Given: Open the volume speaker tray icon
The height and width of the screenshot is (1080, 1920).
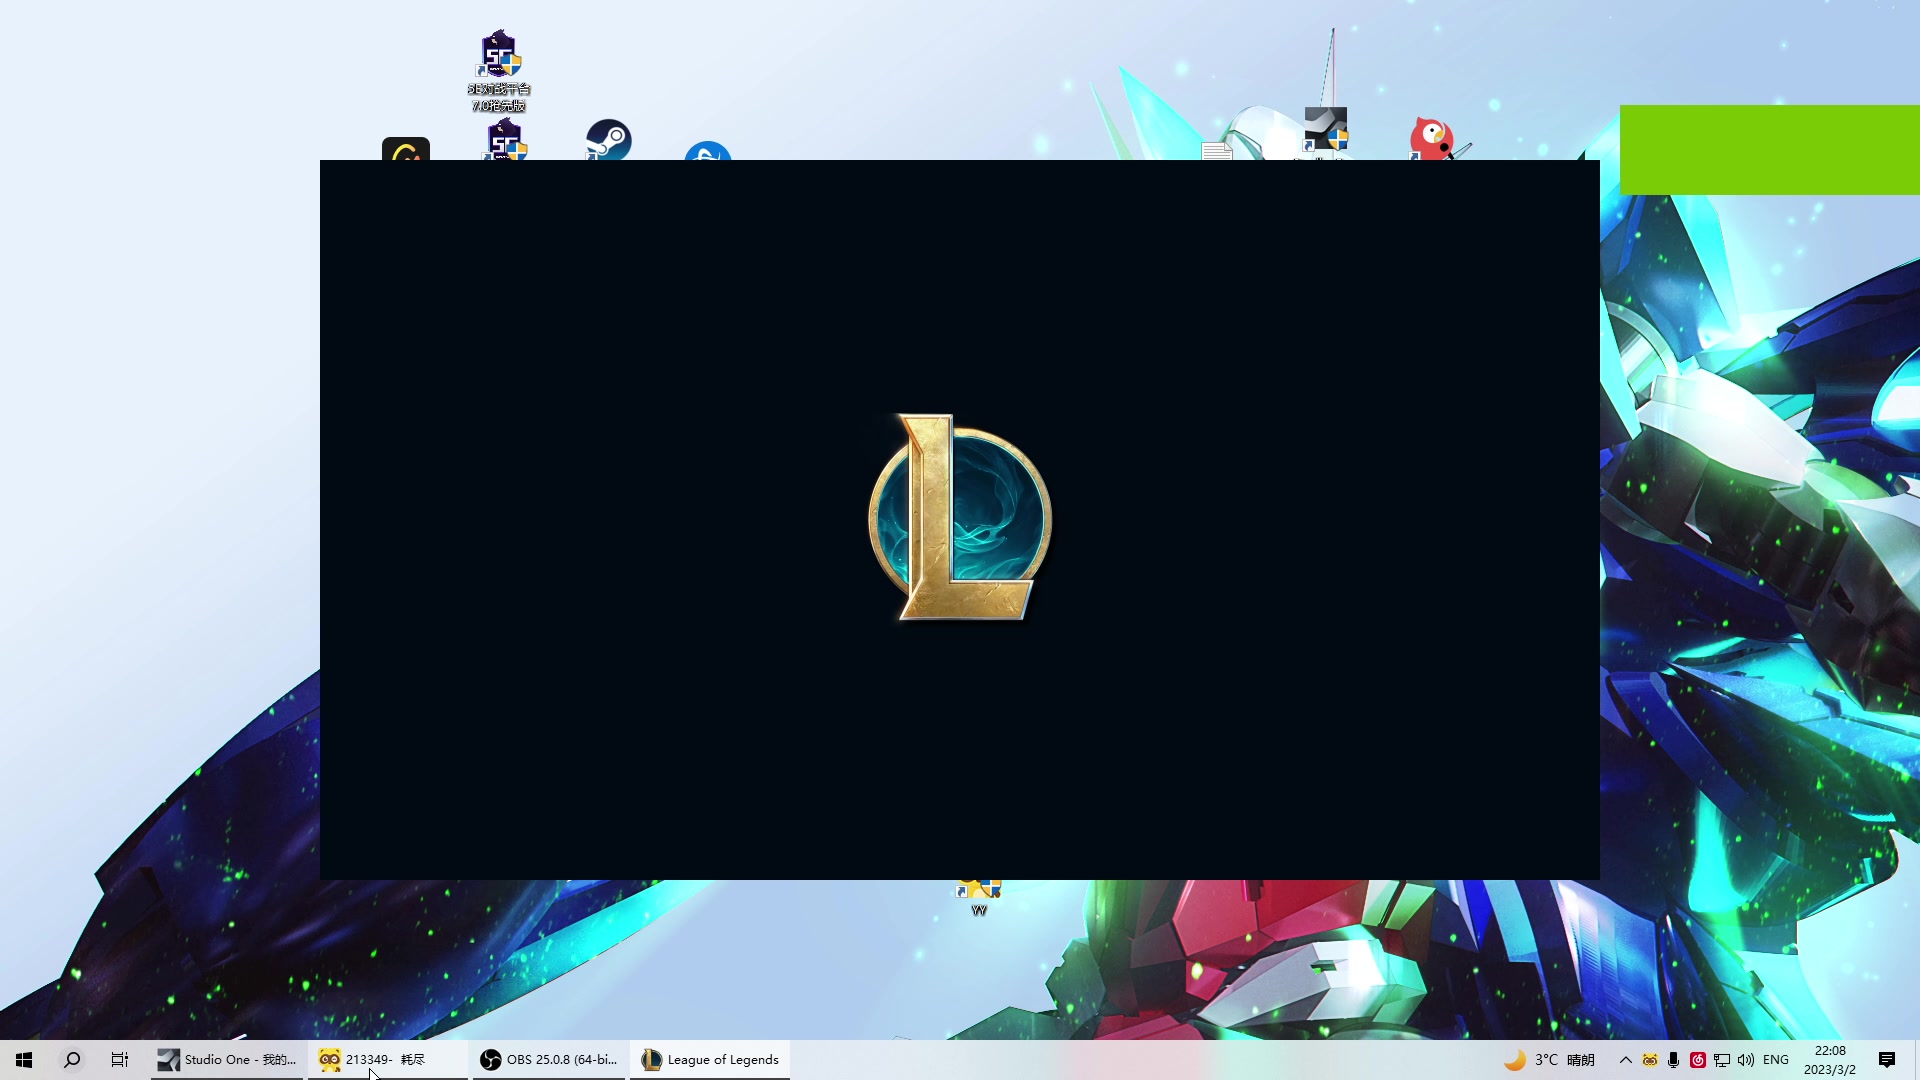Looking at the screenshot, I should [x=1746, y=1060].
